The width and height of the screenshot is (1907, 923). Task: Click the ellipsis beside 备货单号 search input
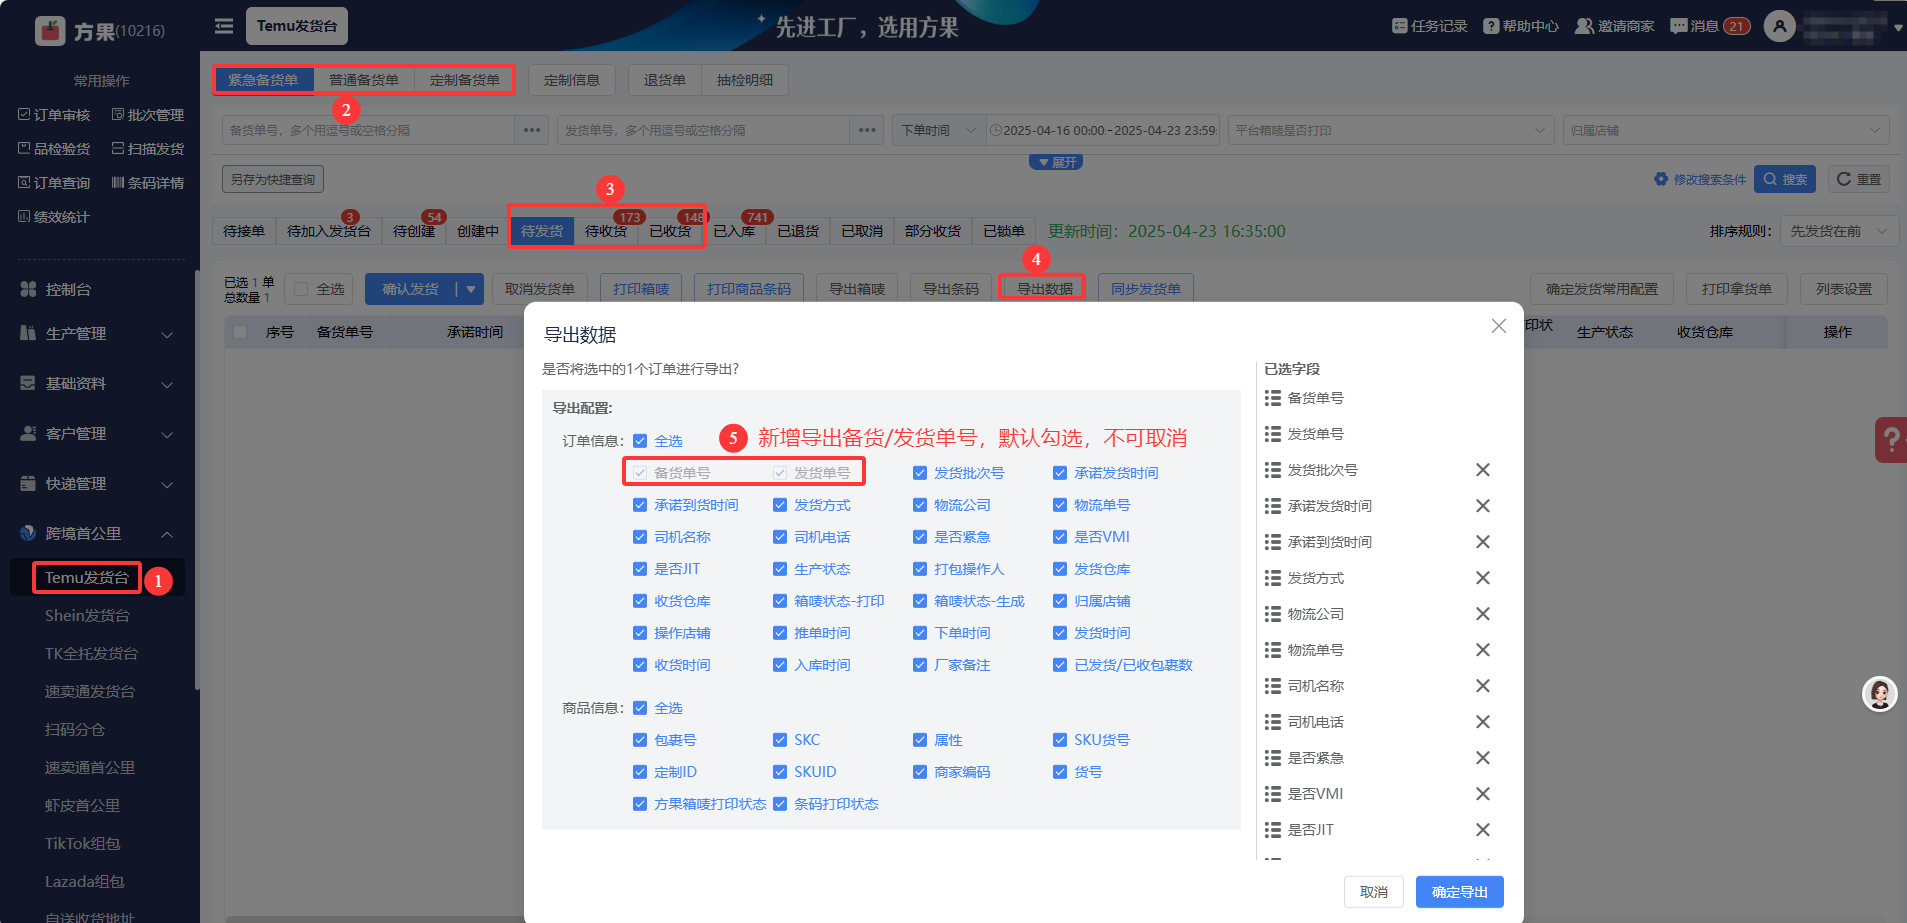[x=532, y=130]
